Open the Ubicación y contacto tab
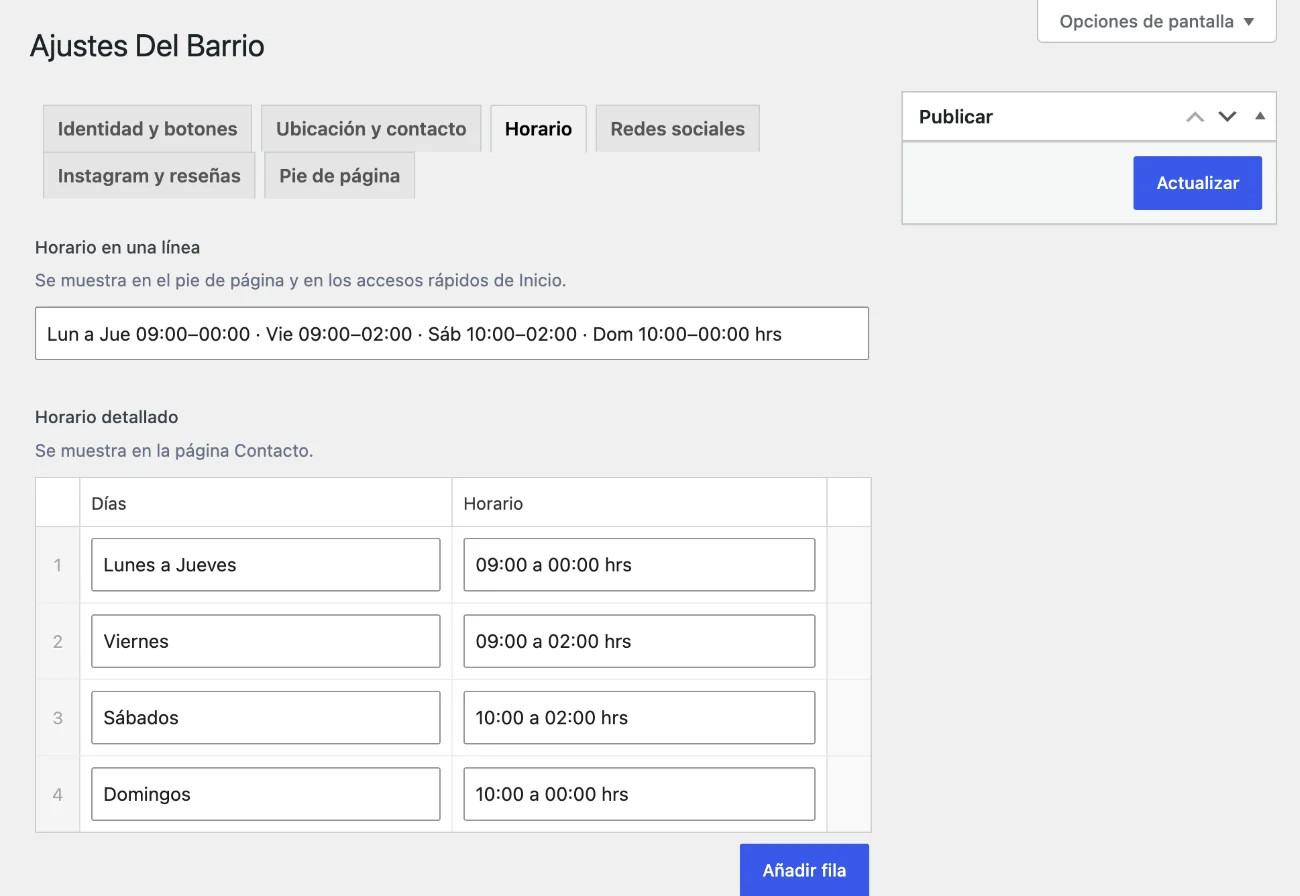 371,129
